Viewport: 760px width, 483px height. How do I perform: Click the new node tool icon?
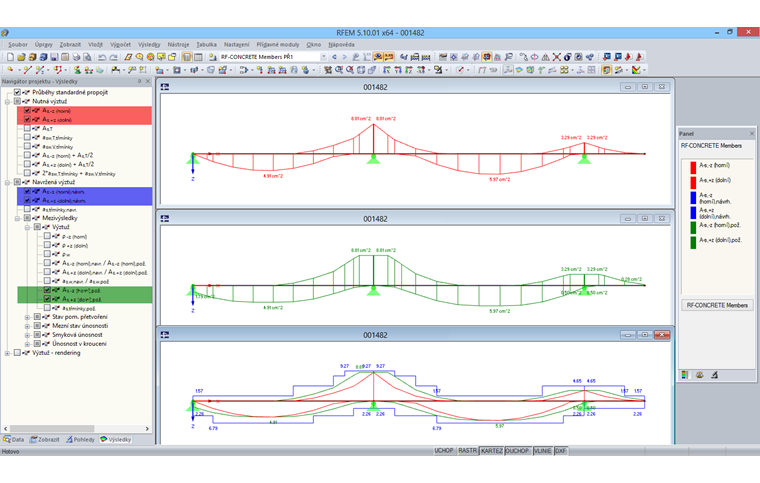[x=10, y=70]
